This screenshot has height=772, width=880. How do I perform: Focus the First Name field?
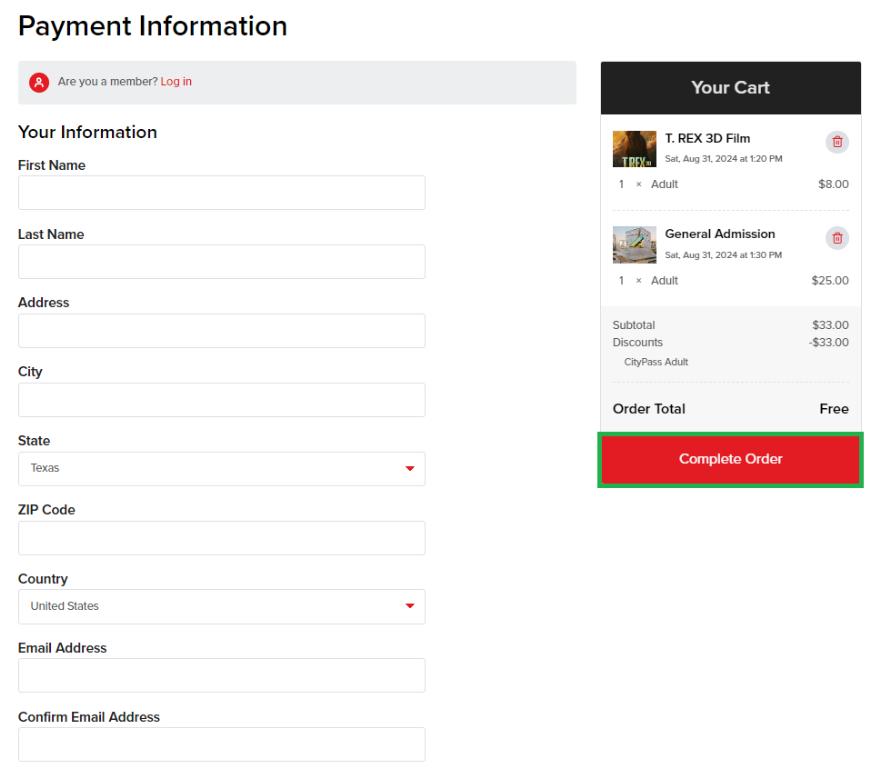pyautogui.click(x=222, y=192)
